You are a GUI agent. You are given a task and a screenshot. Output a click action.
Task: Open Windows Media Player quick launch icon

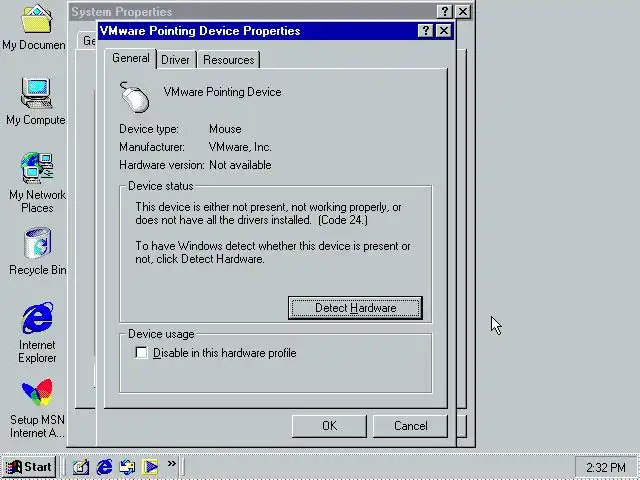pos(150,467)
